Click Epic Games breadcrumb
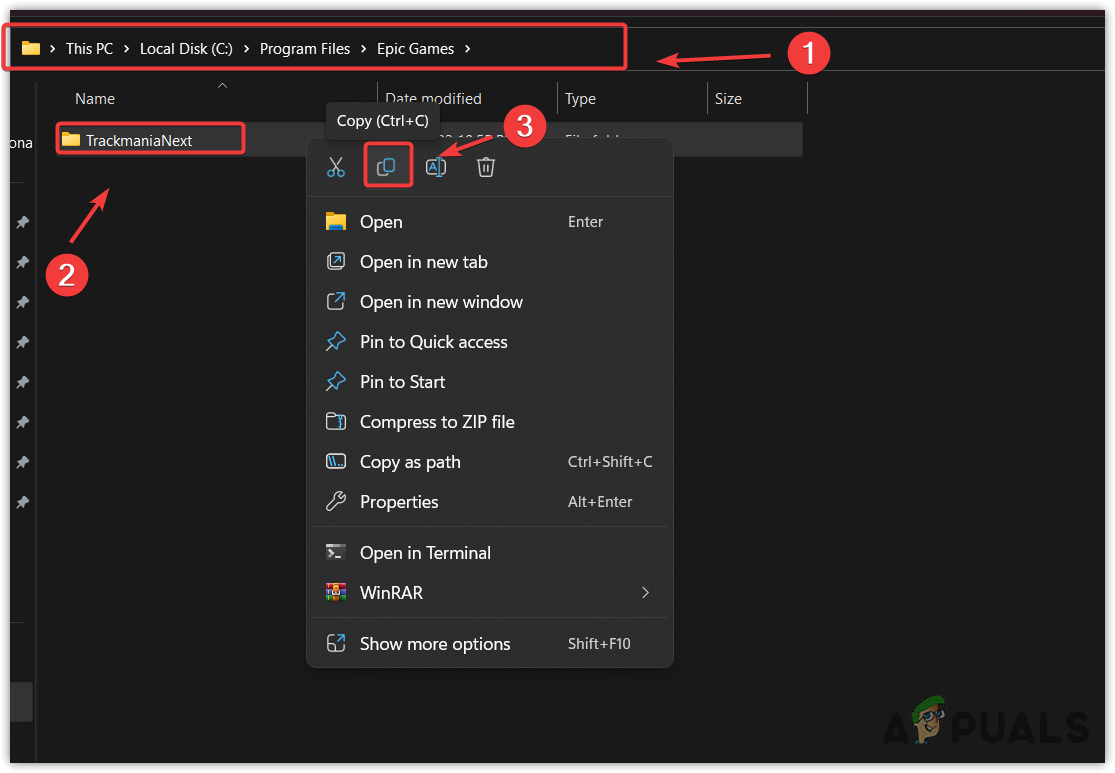The image size is (1115, 773). pos(415,49)
